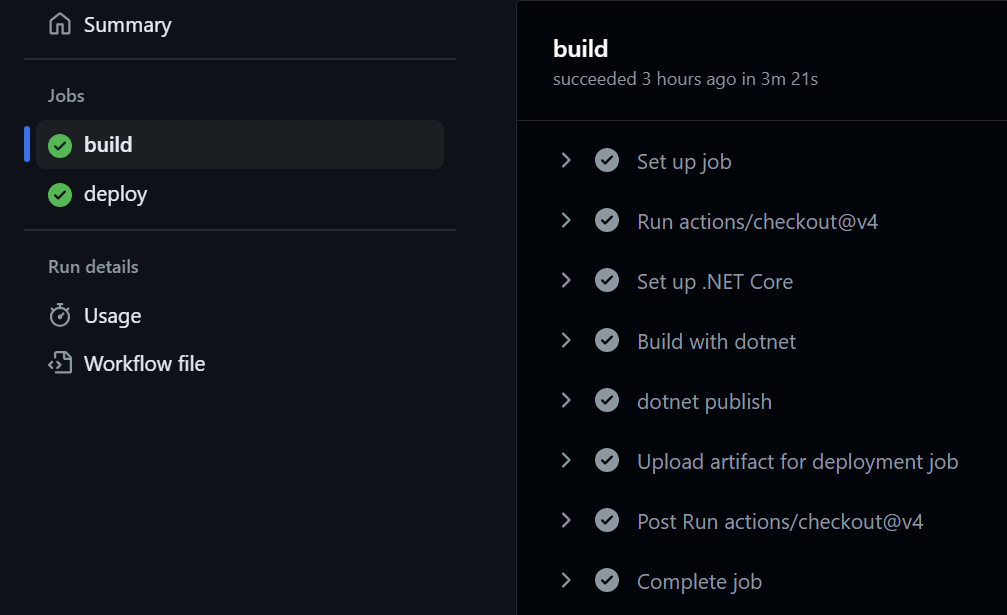Open the Usage details page
The image size is (1007, 615).
pos(112,315)
